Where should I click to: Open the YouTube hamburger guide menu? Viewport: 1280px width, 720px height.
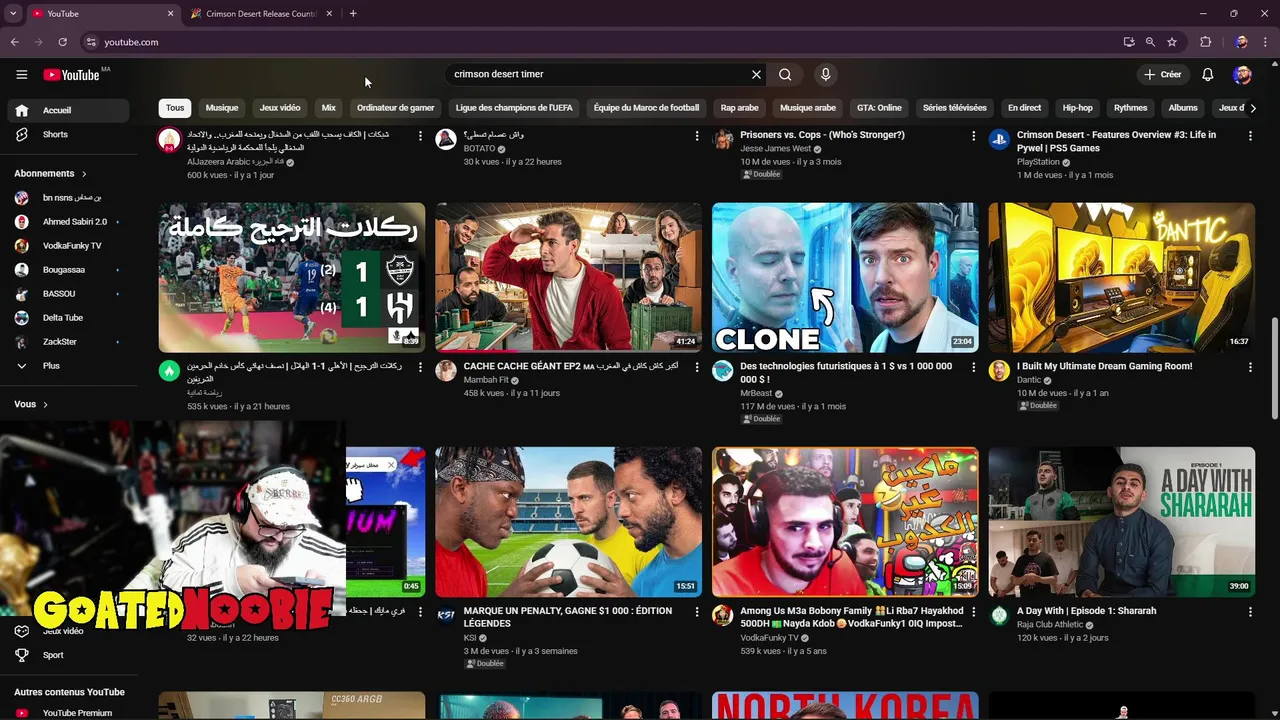point(21,75)
